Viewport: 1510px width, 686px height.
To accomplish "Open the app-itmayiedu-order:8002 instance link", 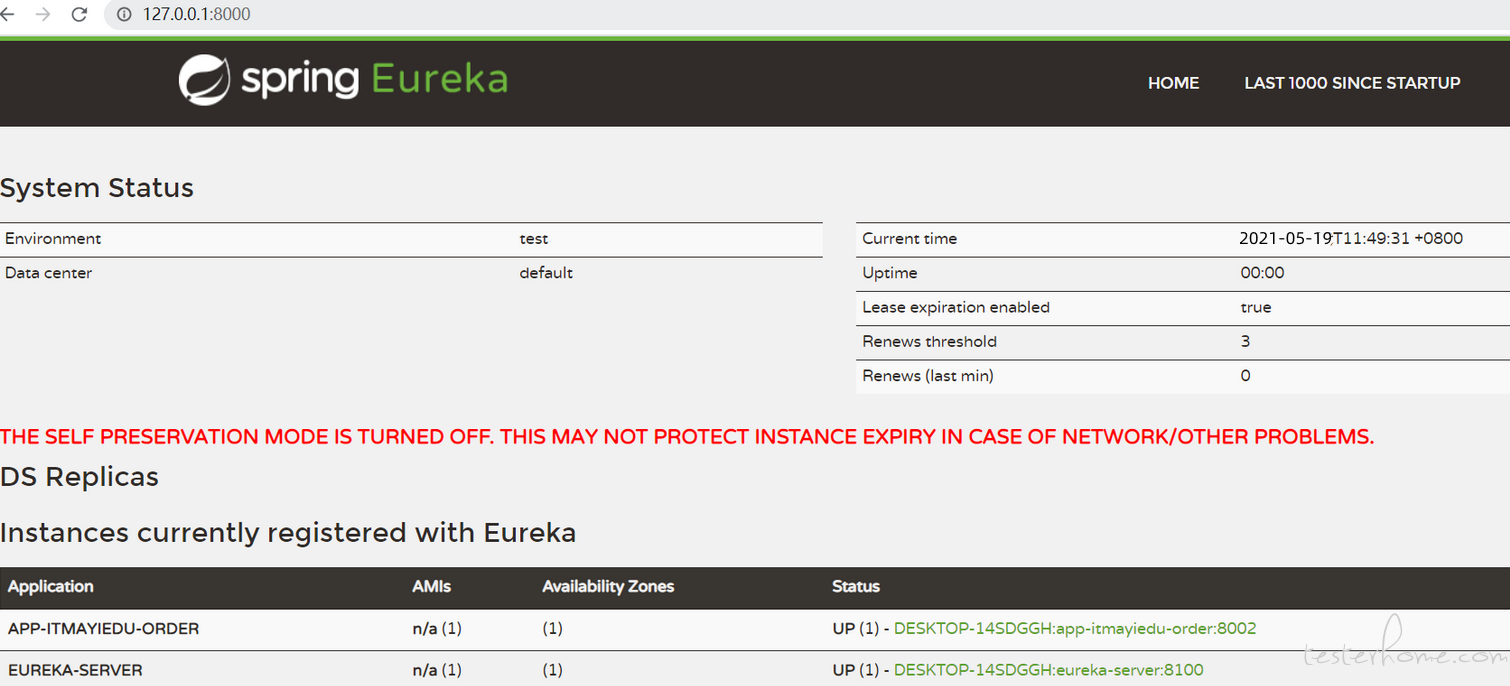I will coord(1075,629).
